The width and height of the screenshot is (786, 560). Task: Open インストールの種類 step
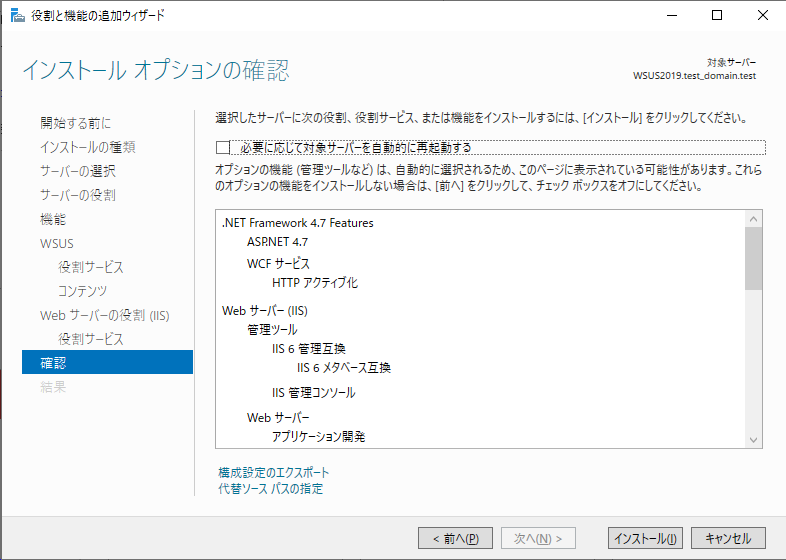pyautogui.click(x=88, y=147)
